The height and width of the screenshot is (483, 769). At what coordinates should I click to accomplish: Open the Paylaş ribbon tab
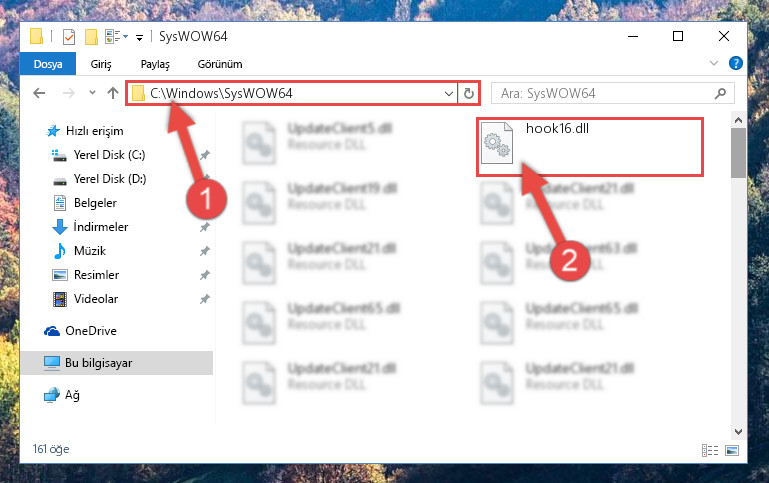point(155,64)
